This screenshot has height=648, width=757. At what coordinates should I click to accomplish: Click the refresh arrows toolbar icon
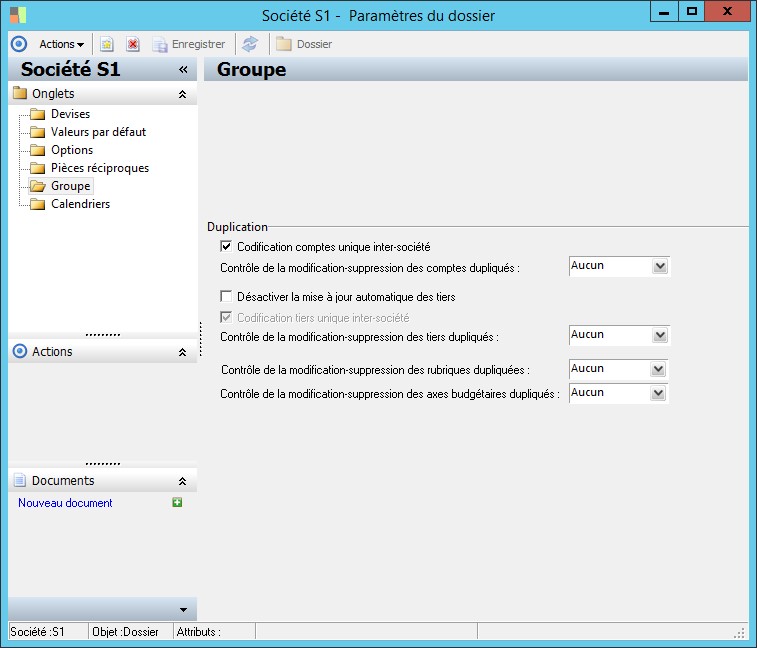point(250,44)
